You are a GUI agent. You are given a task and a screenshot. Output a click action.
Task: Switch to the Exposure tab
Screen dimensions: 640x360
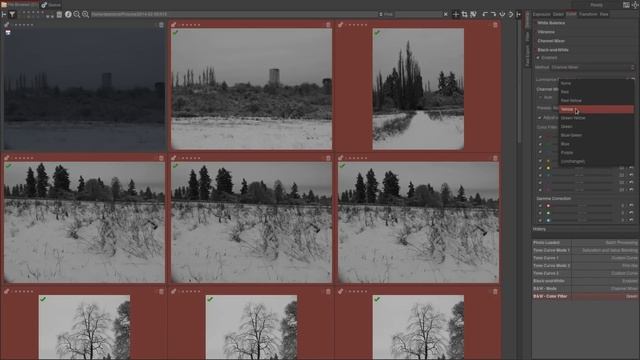pyautogui.click(x=542, y=14)
